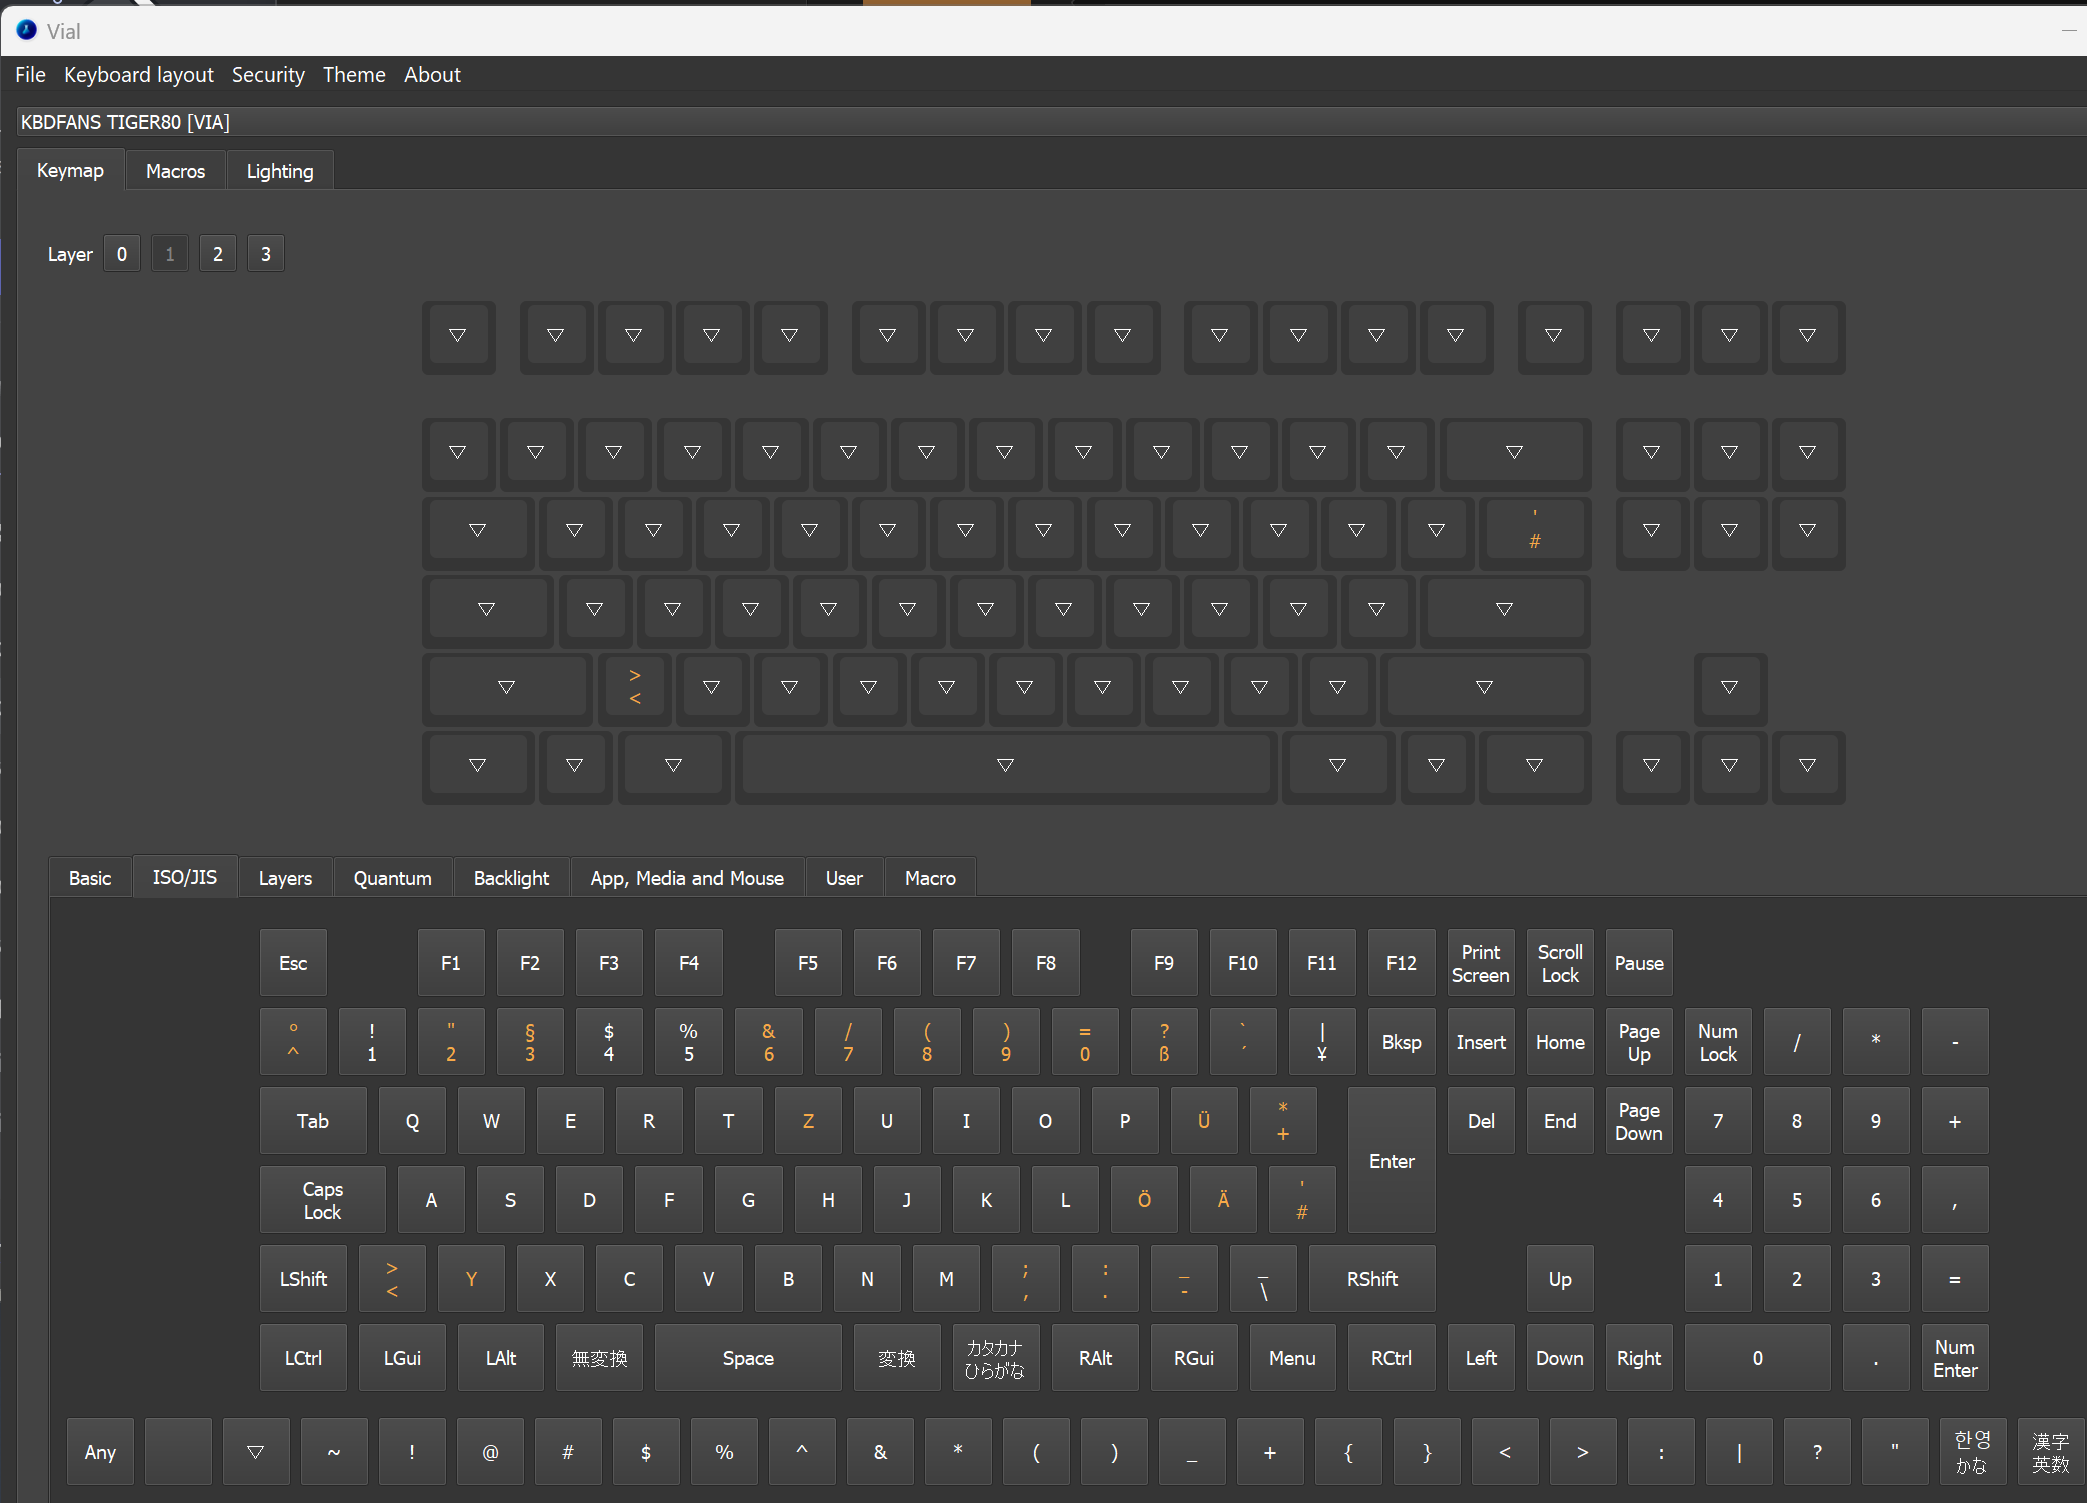Select the wide spacebar key on keymap
The image size is (2087, 1503).
pos(1005,765)
